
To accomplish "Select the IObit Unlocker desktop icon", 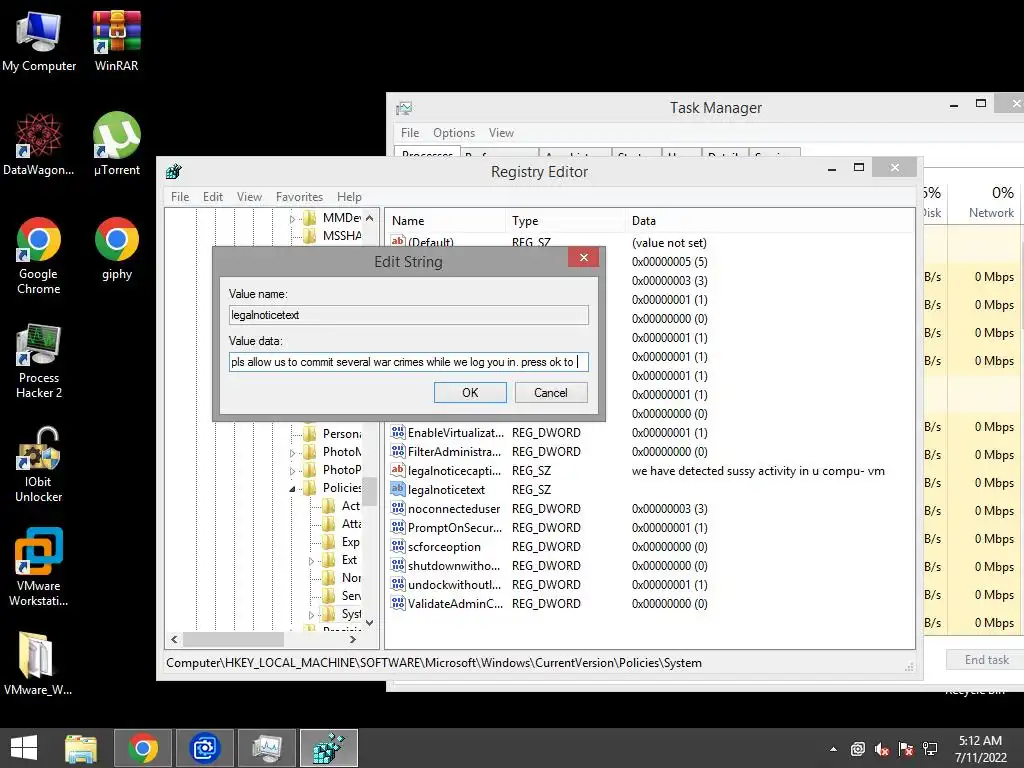I will click(x=39, y=464).
